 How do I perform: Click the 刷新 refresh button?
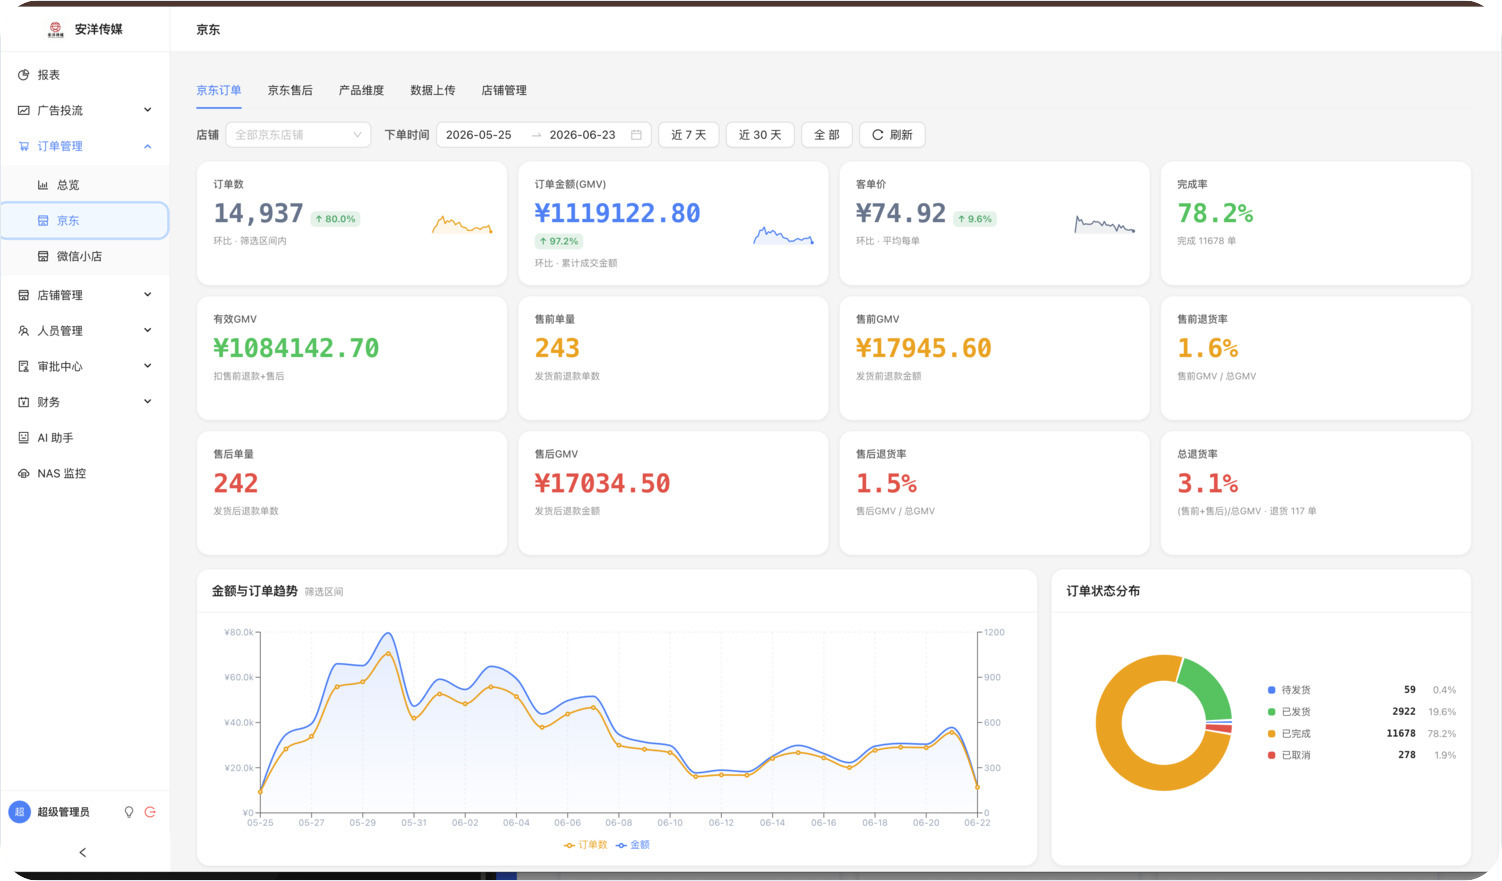(892, 135)
